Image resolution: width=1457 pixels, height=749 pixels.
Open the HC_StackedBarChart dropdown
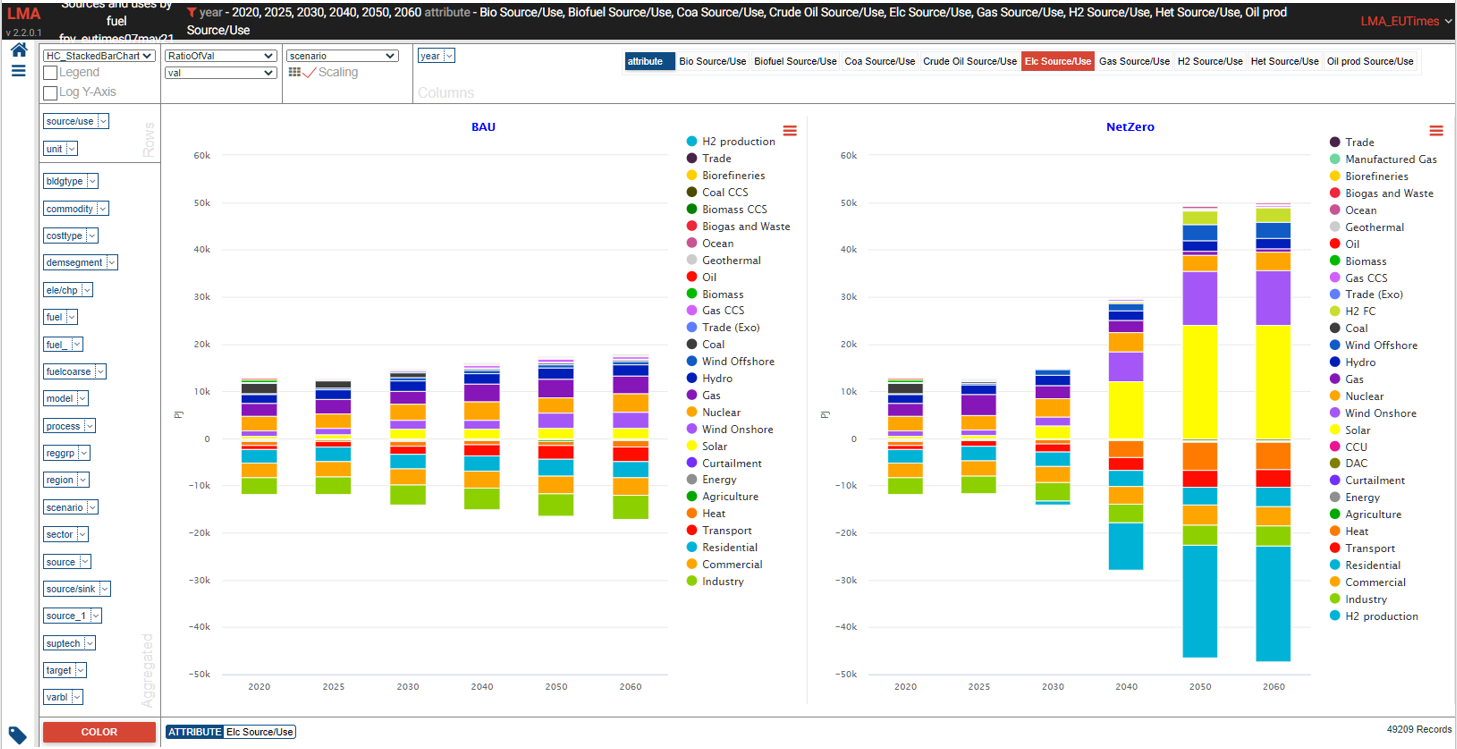click(x=99, y=56)
